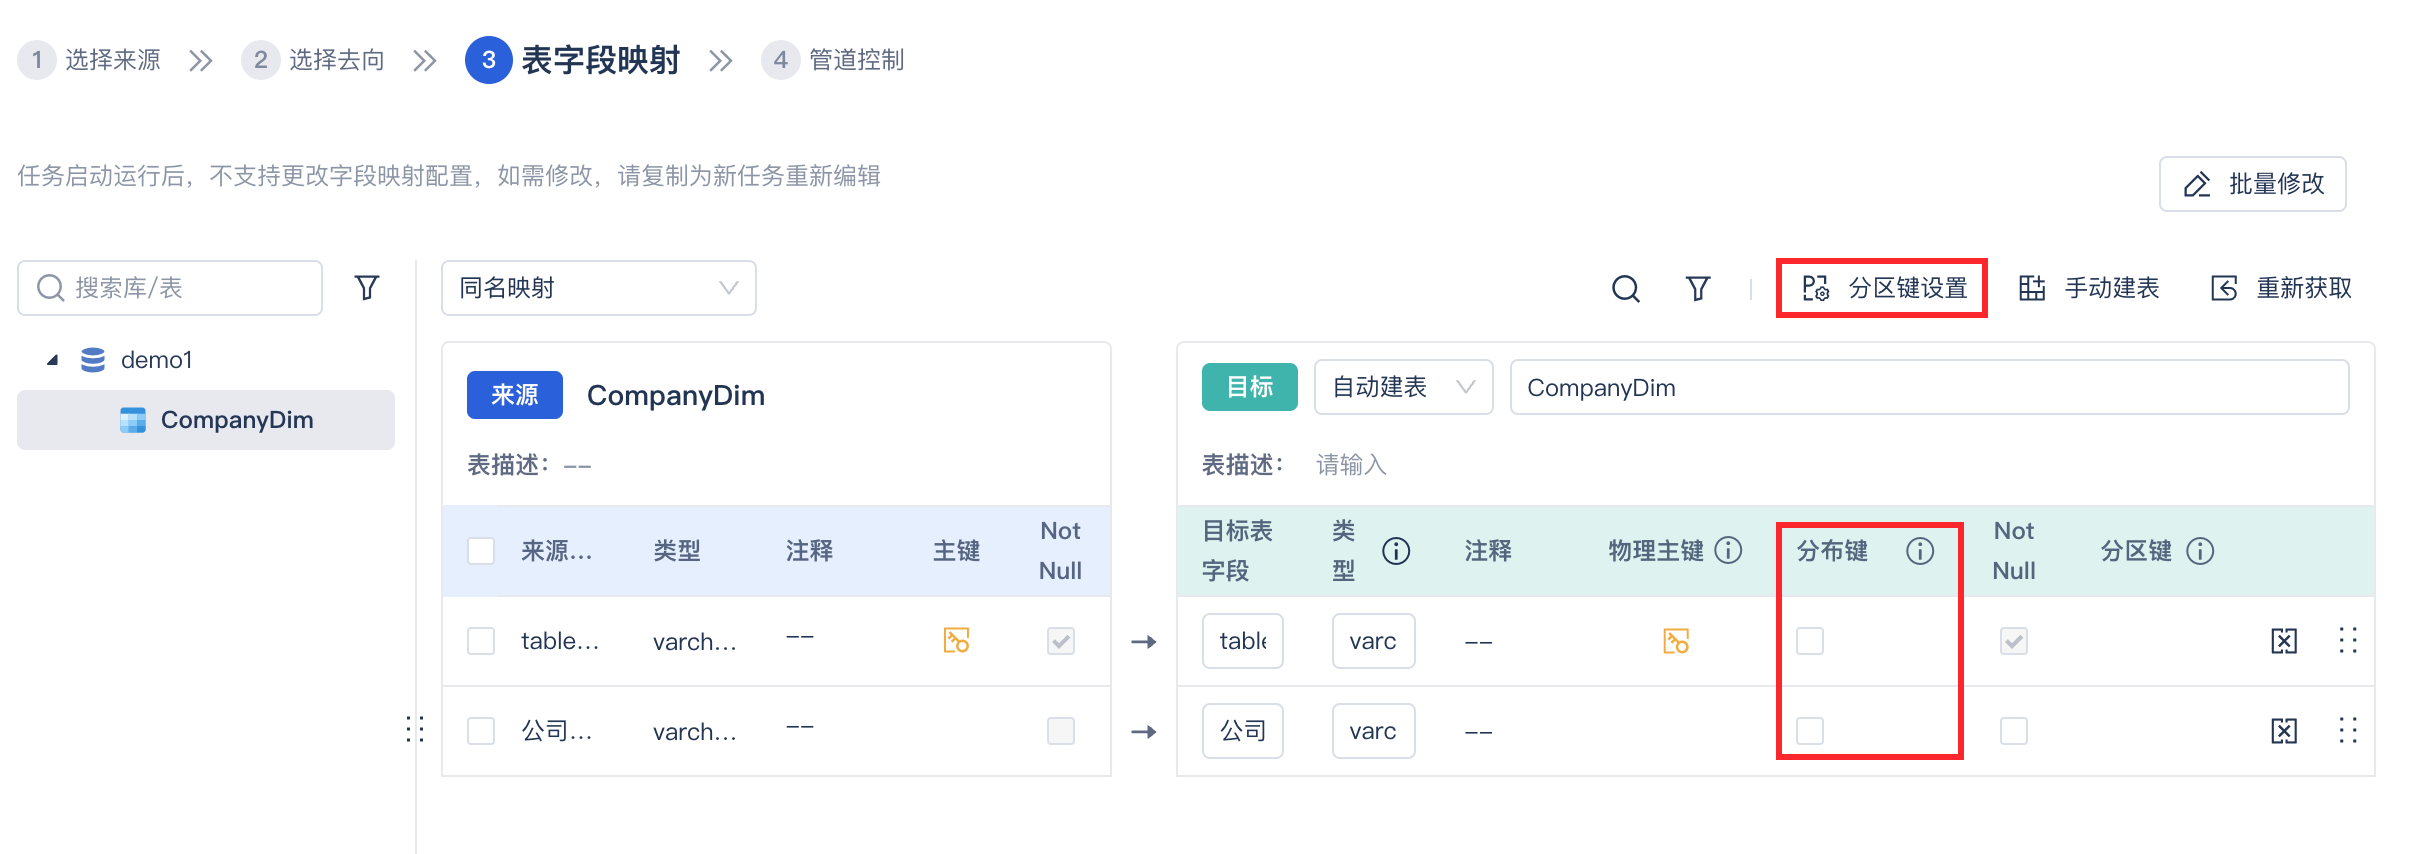2434x854 pixels.
Task: Open the 自动建表 table creation dropdown
Action: pyautogui.click(x=1402, y=387)
